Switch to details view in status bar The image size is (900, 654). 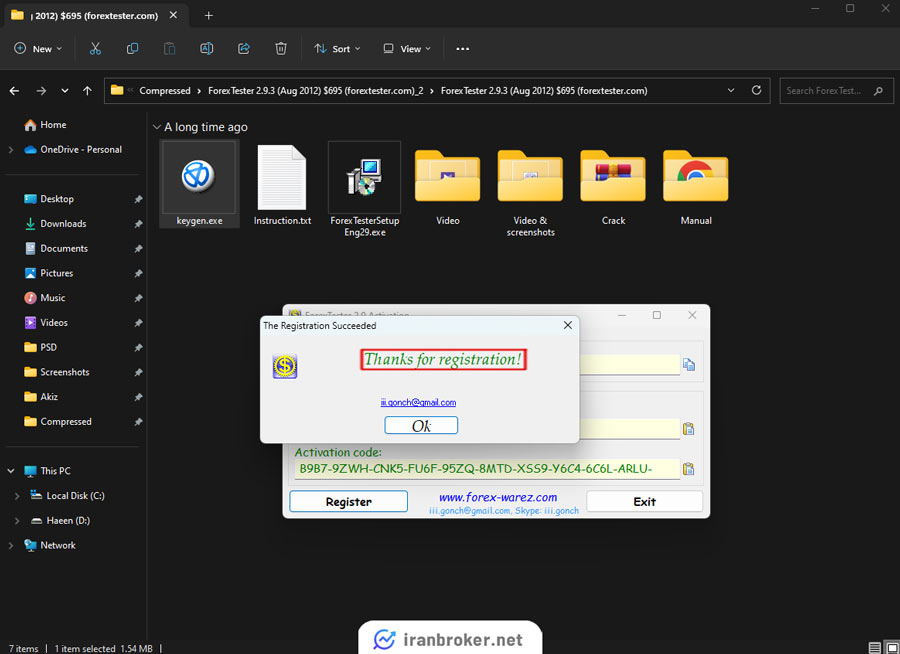874,648
